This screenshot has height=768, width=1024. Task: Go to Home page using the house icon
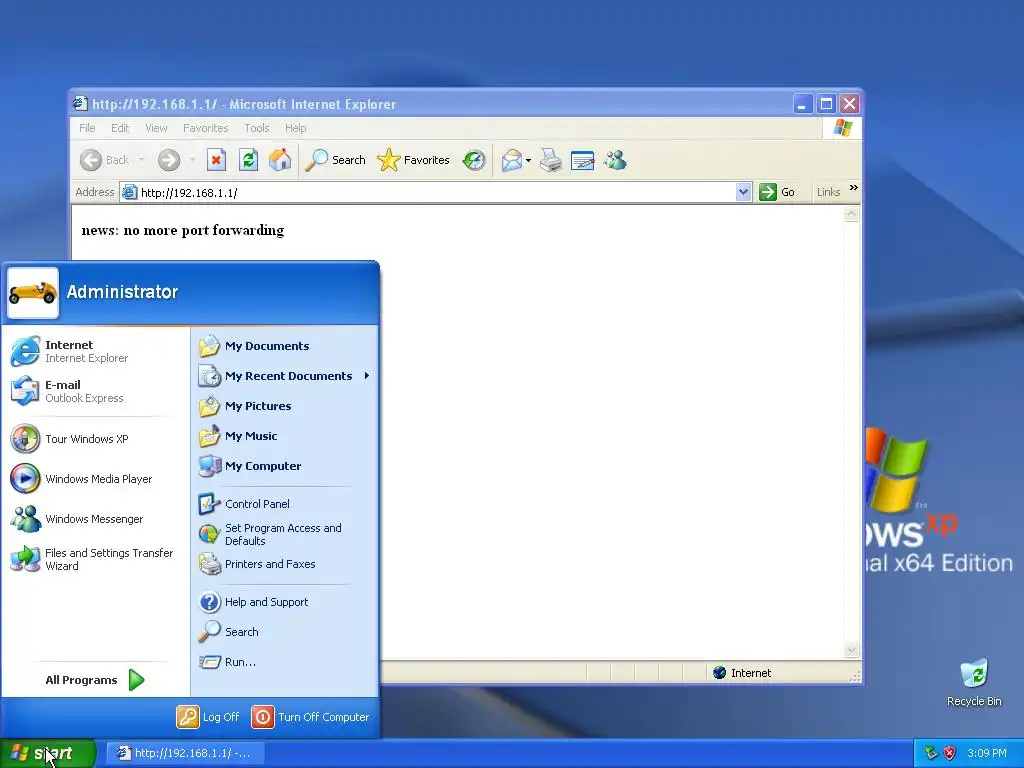point(280,160)
